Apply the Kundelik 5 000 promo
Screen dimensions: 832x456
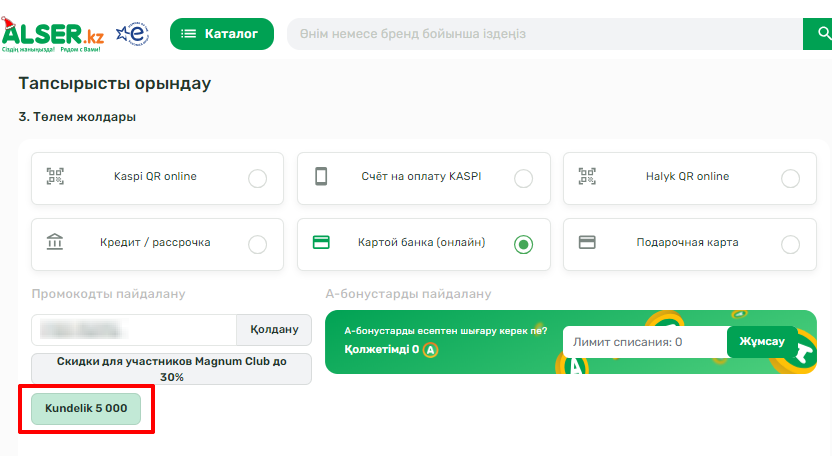86,409
